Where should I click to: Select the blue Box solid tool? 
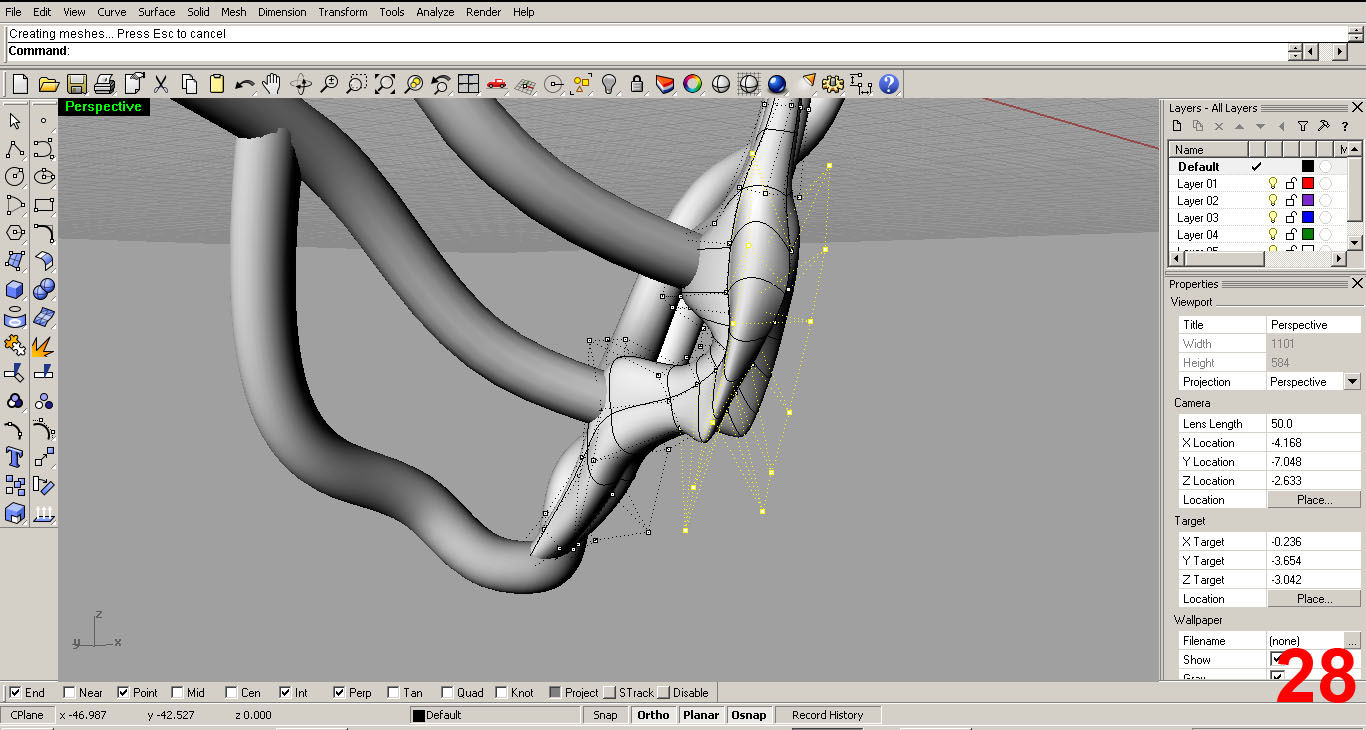click(15, 289)
